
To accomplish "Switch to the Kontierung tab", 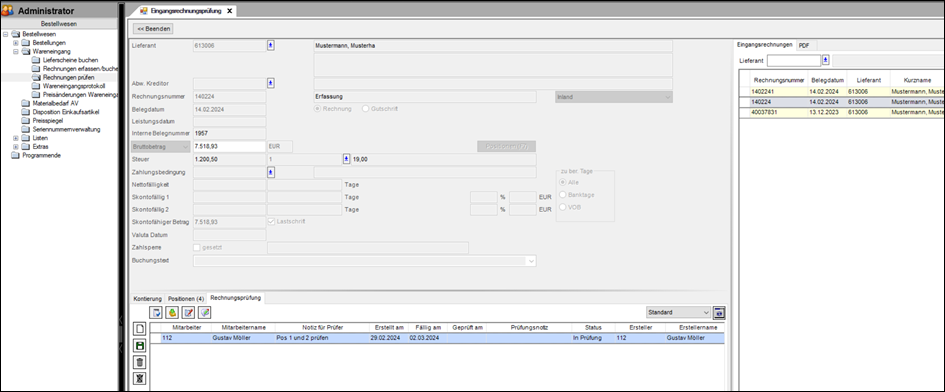I will pos(148,299).
